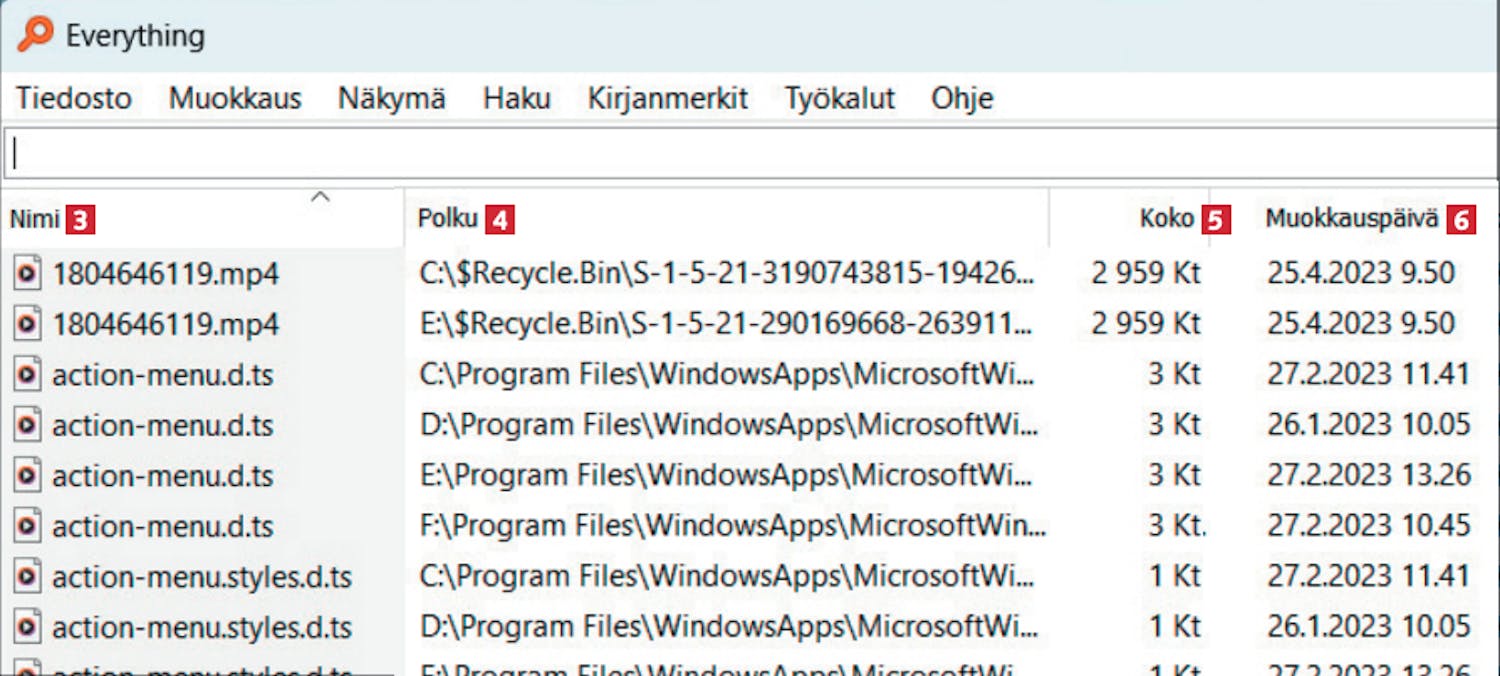Open the Kirjanmerkit menu
This screenshot has height=676, width=1500.
[668, 98]
